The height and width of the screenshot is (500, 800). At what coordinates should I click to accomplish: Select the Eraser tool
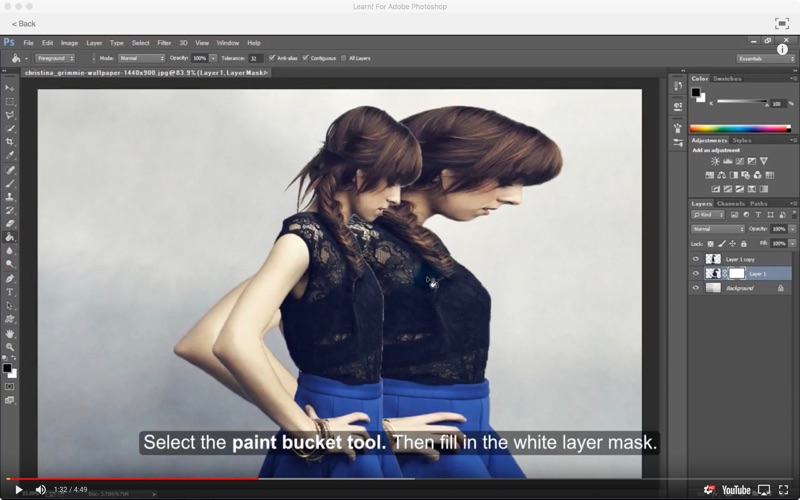pyautogui.click(x=10, y=223)
